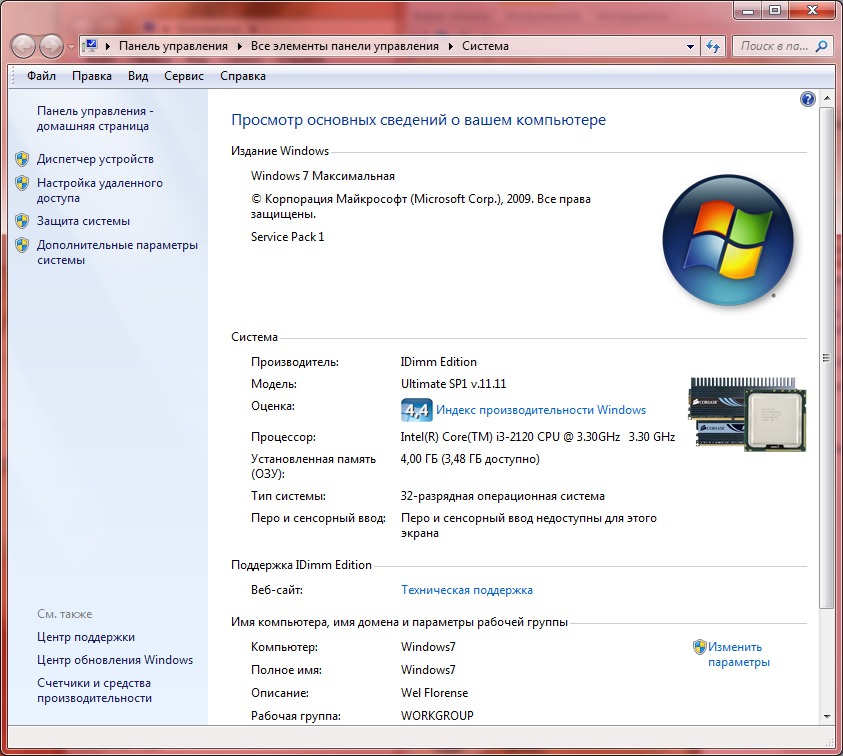
Task: Expand arrow before Система breadcrumb
Action: (x=451, y=46)
